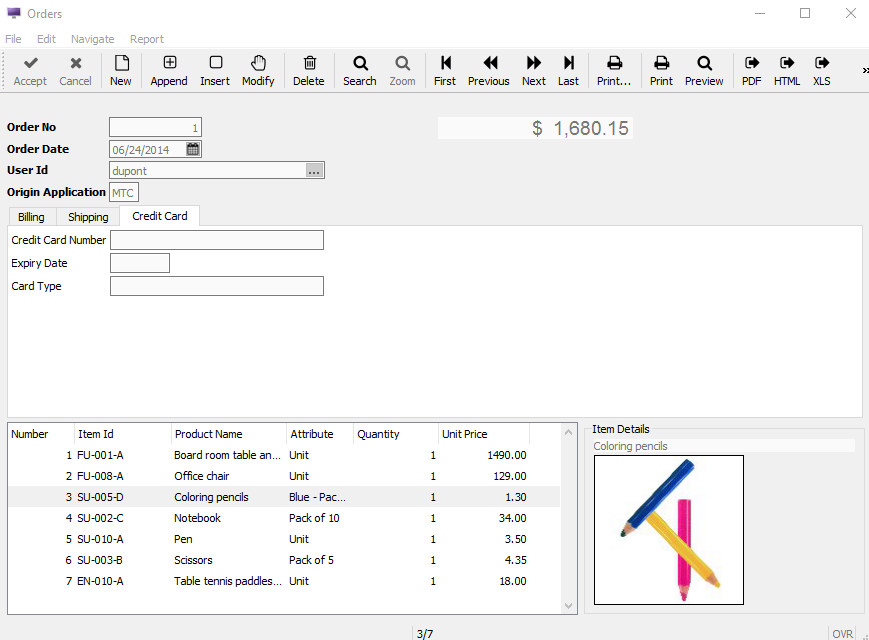
Task: Click the Accept toolbar icon
Action: 30,70
